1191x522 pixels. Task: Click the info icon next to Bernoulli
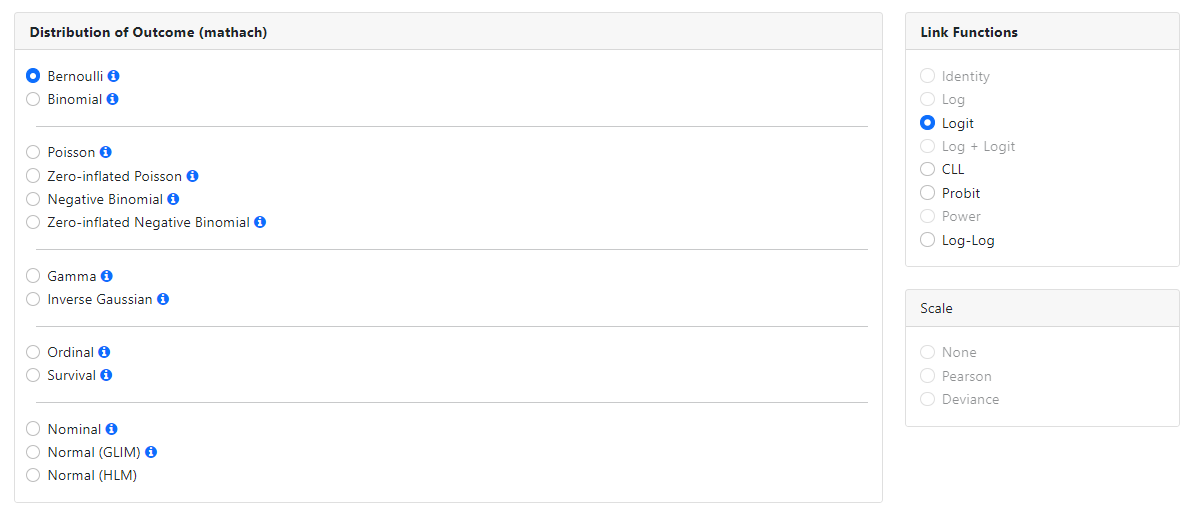pos(114,76)
